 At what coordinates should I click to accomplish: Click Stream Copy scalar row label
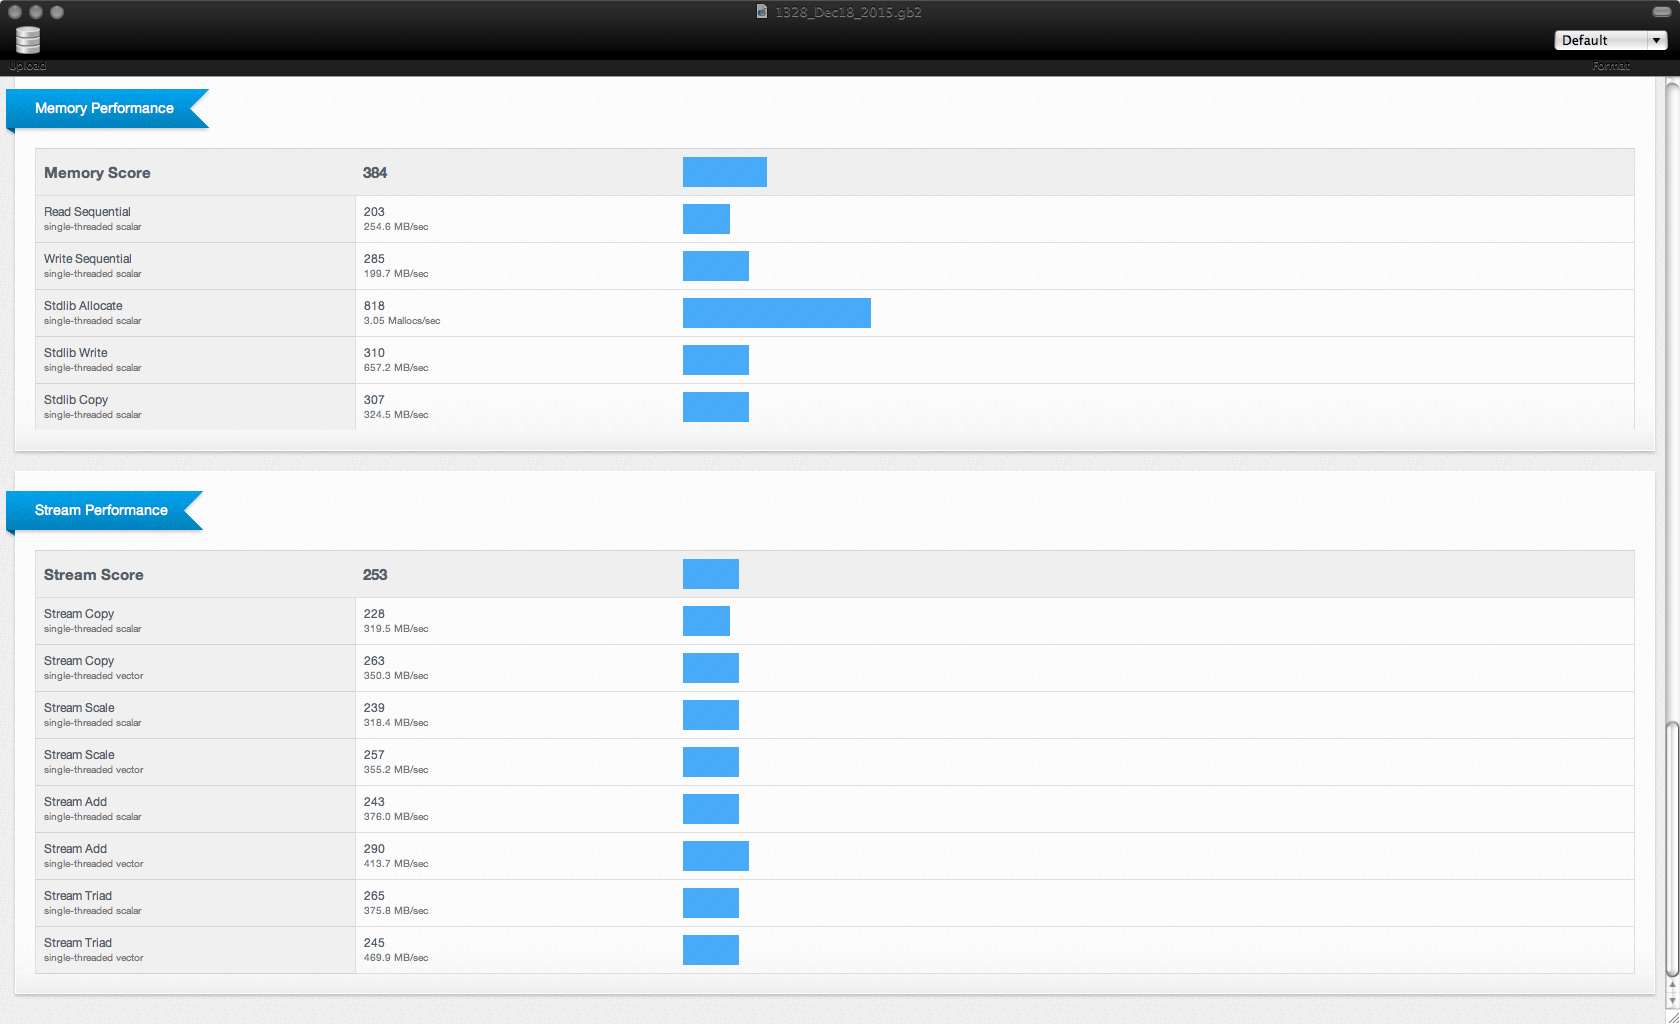79,614
